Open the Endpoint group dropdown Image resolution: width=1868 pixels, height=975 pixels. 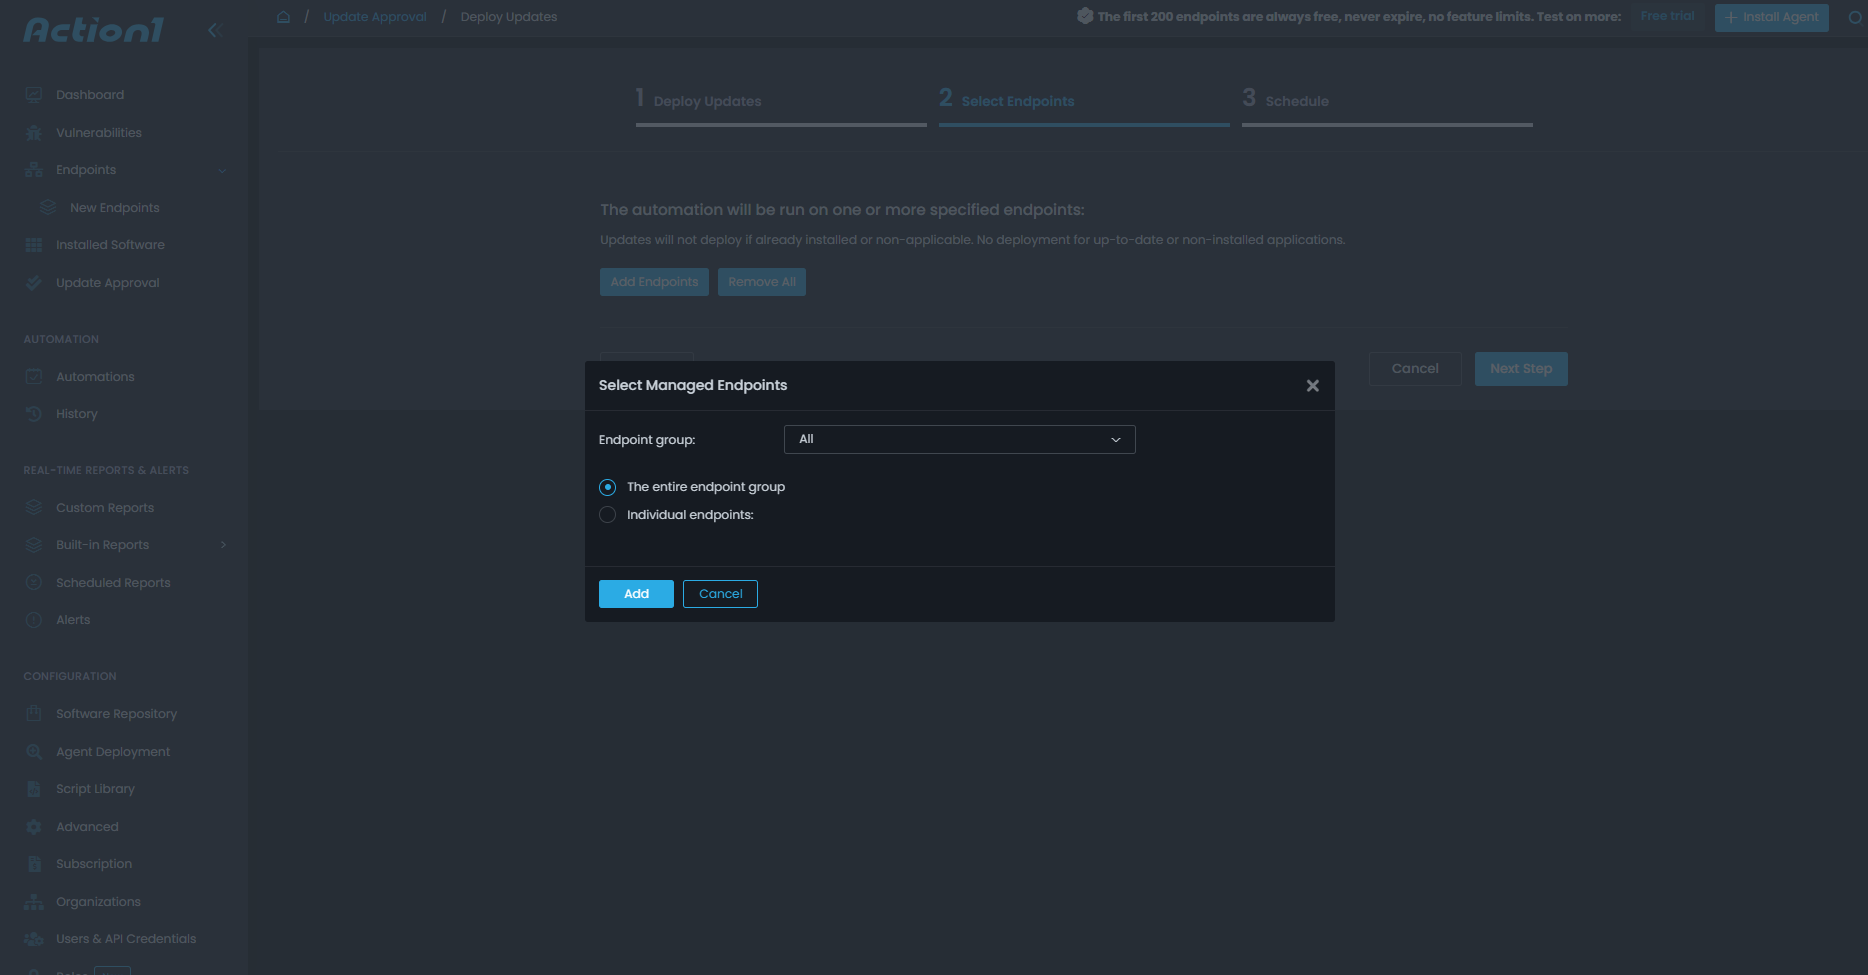(959, 440)
